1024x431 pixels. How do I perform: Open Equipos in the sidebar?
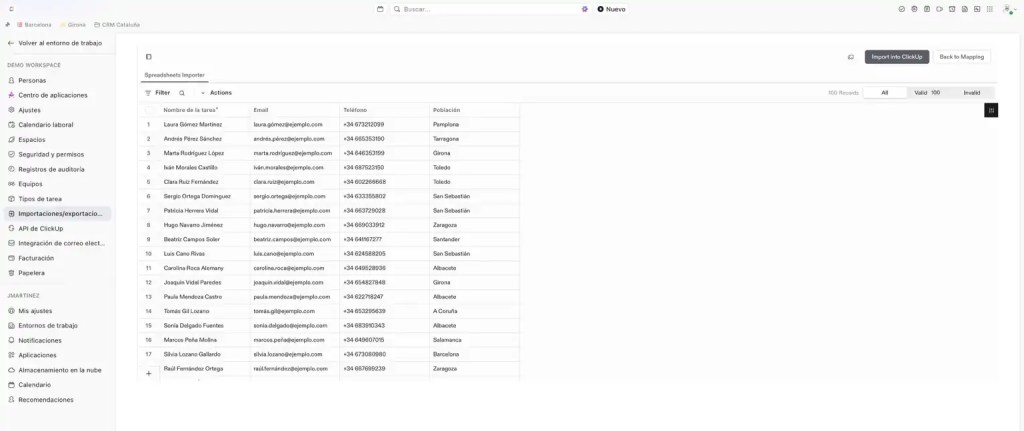[x=56, y=184]
